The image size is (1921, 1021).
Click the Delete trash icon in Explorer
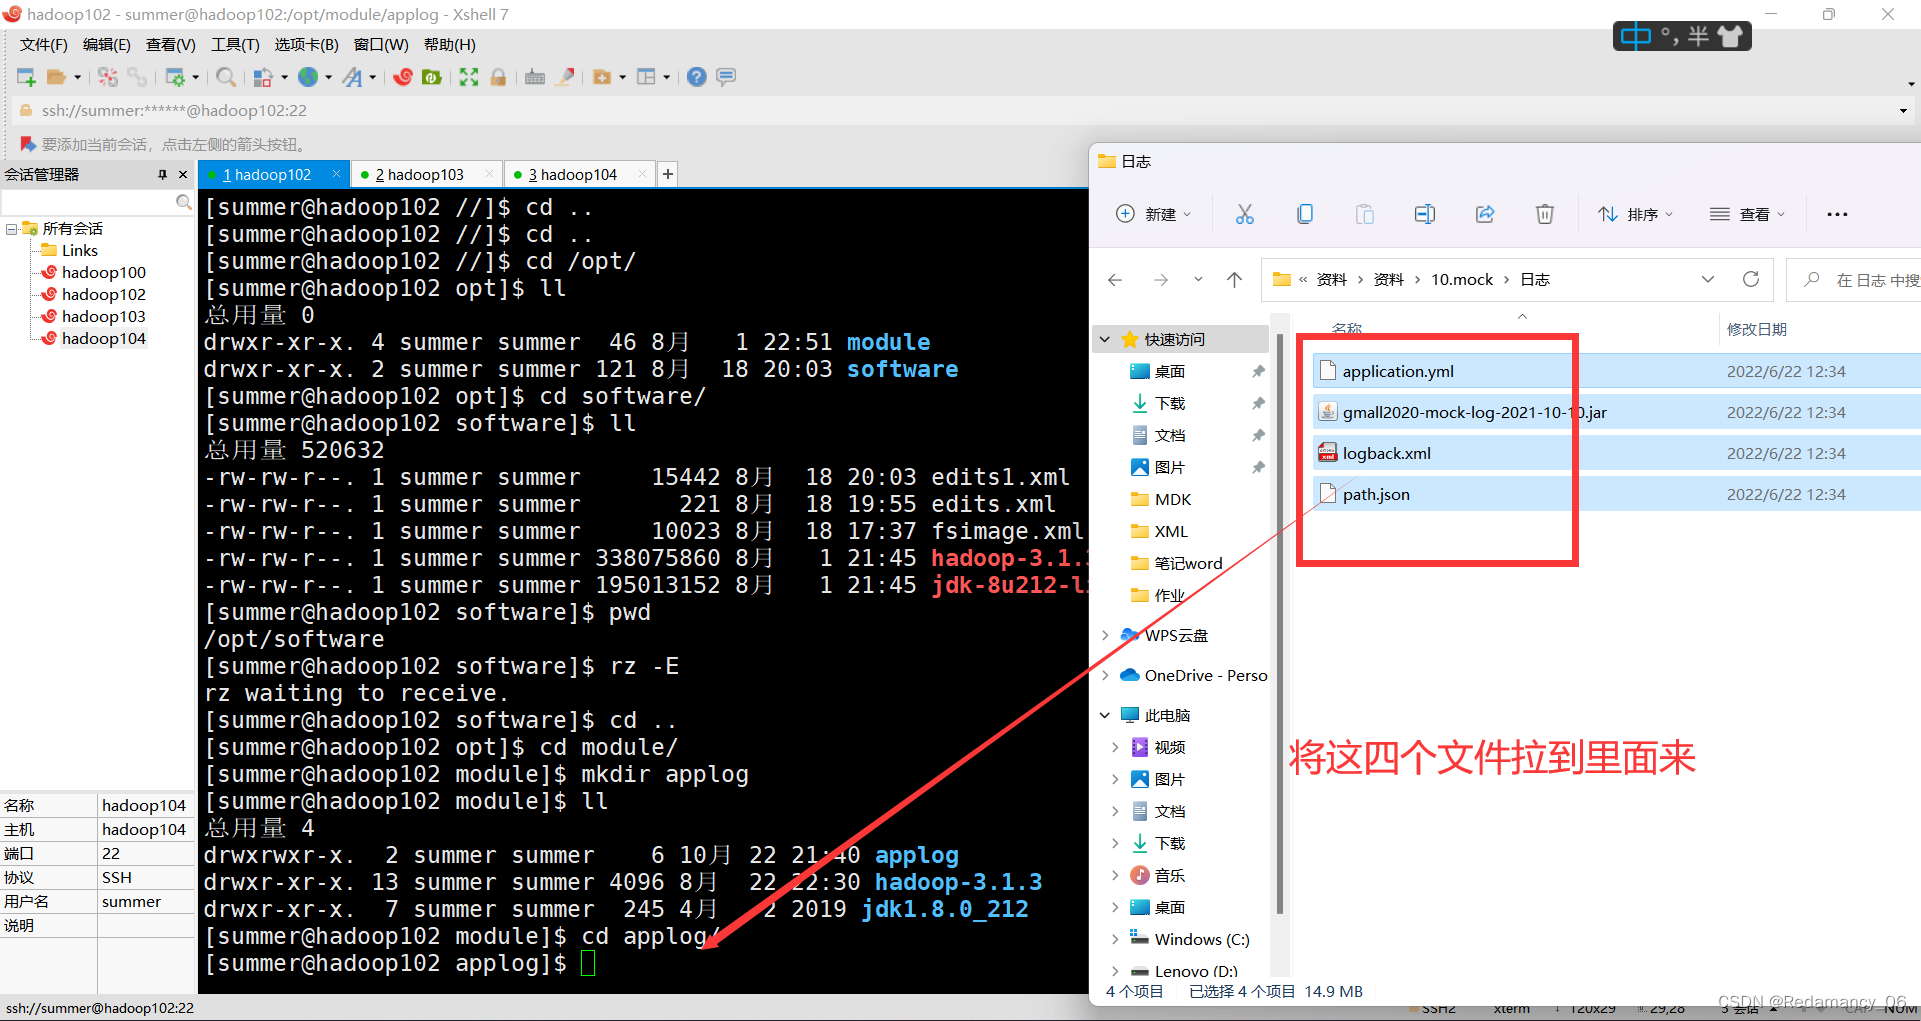coord(1544,214)
